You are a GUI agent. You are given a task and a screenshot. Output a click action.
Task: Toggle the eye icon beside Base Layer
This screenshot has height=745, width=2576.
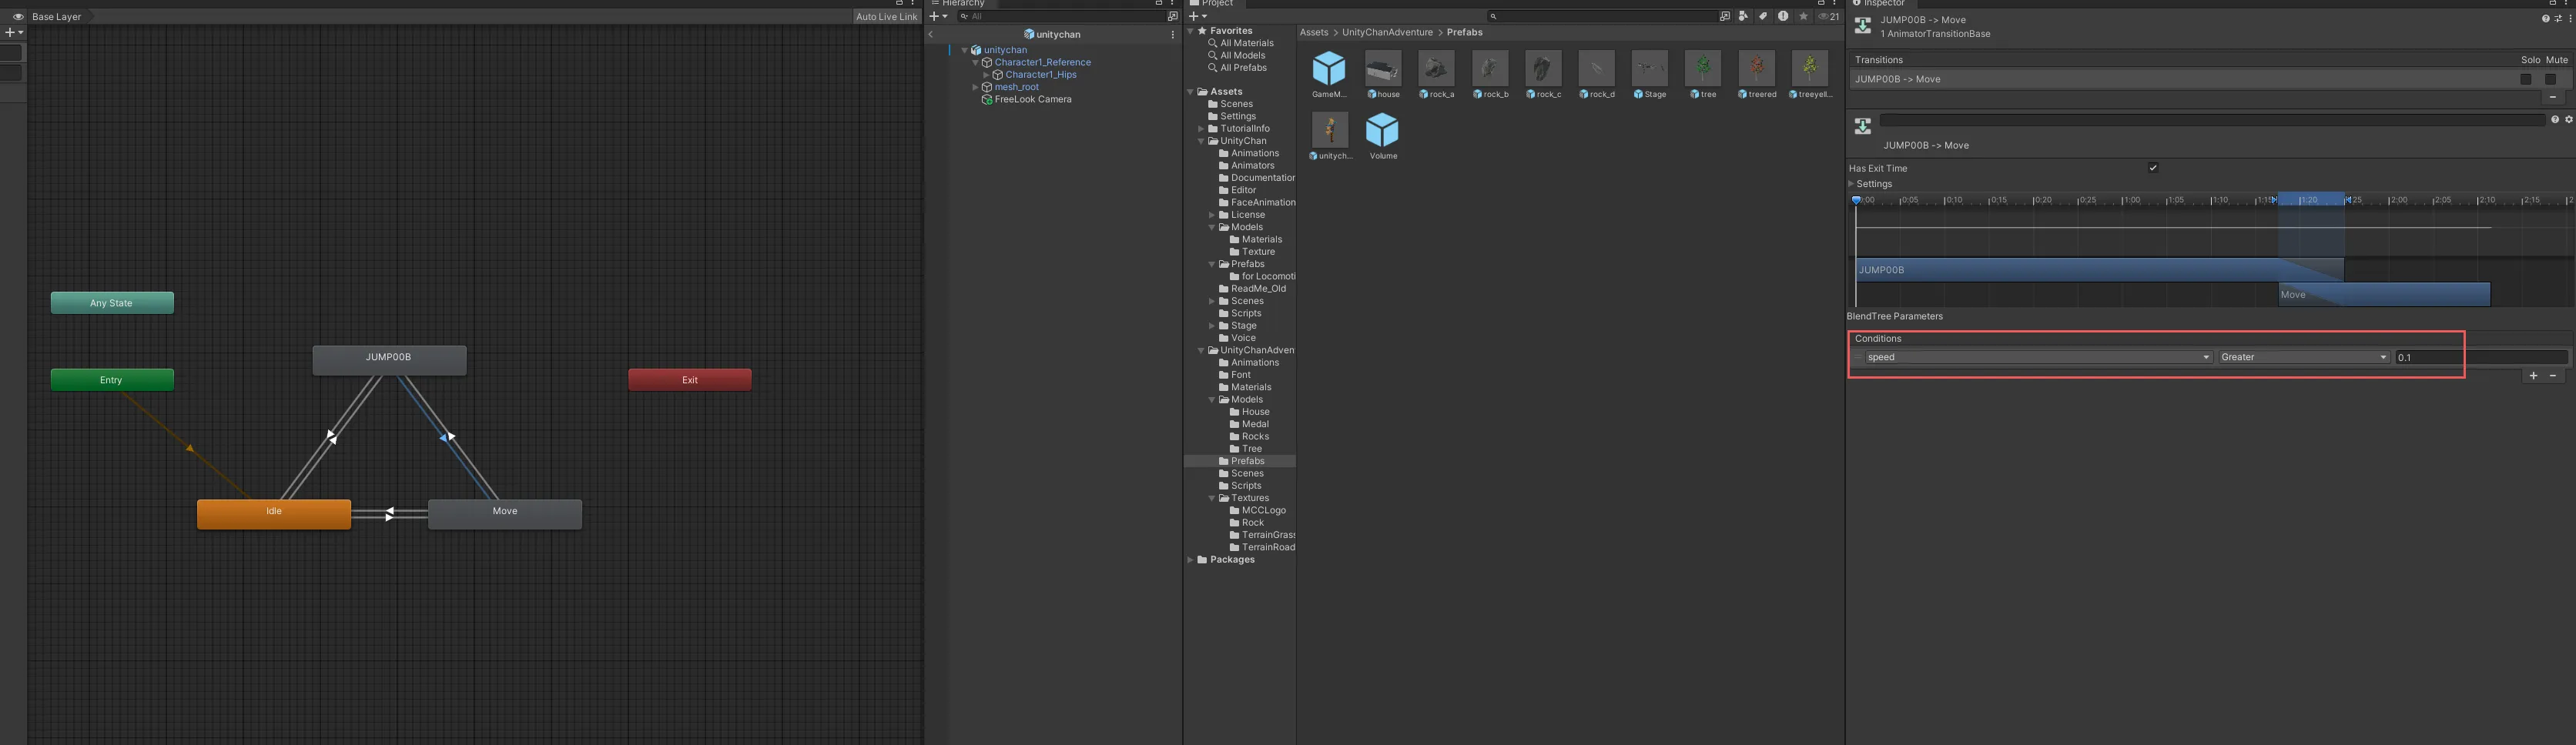coord(18,17)
